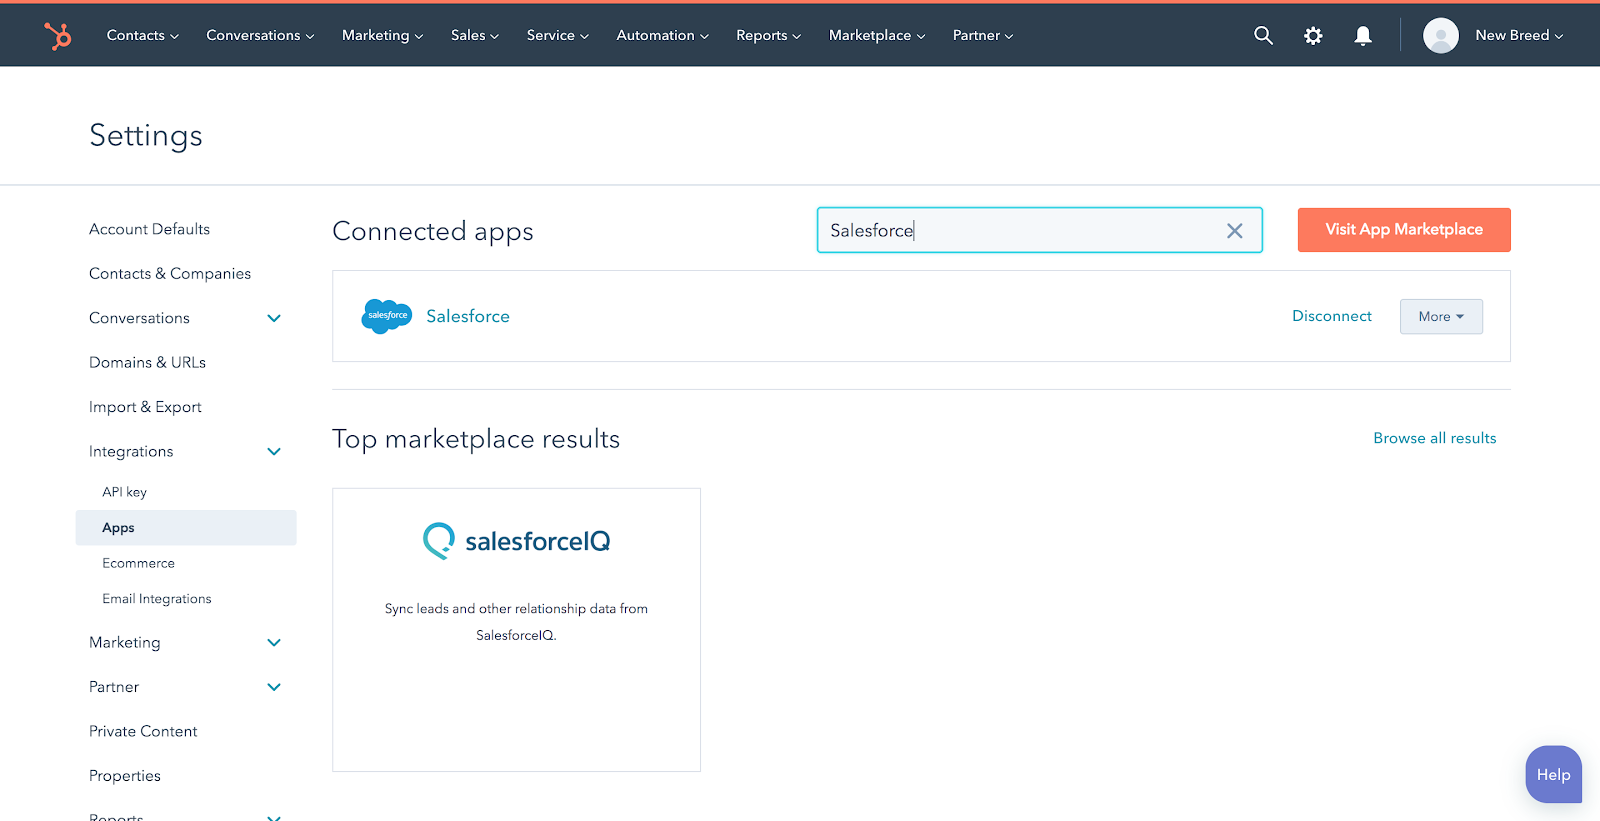Open the Partner top menu
Screen dimensions: 1600x821
982,35
